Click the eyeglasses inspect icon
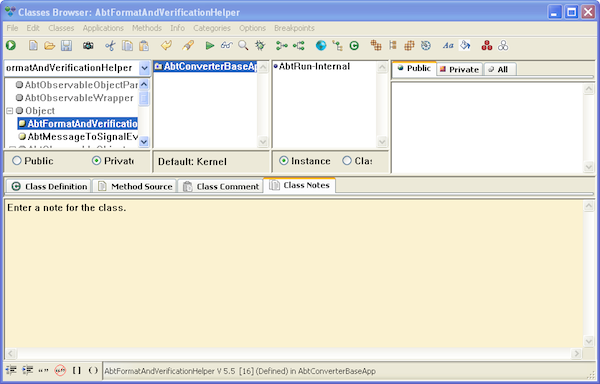 (227, 46)
